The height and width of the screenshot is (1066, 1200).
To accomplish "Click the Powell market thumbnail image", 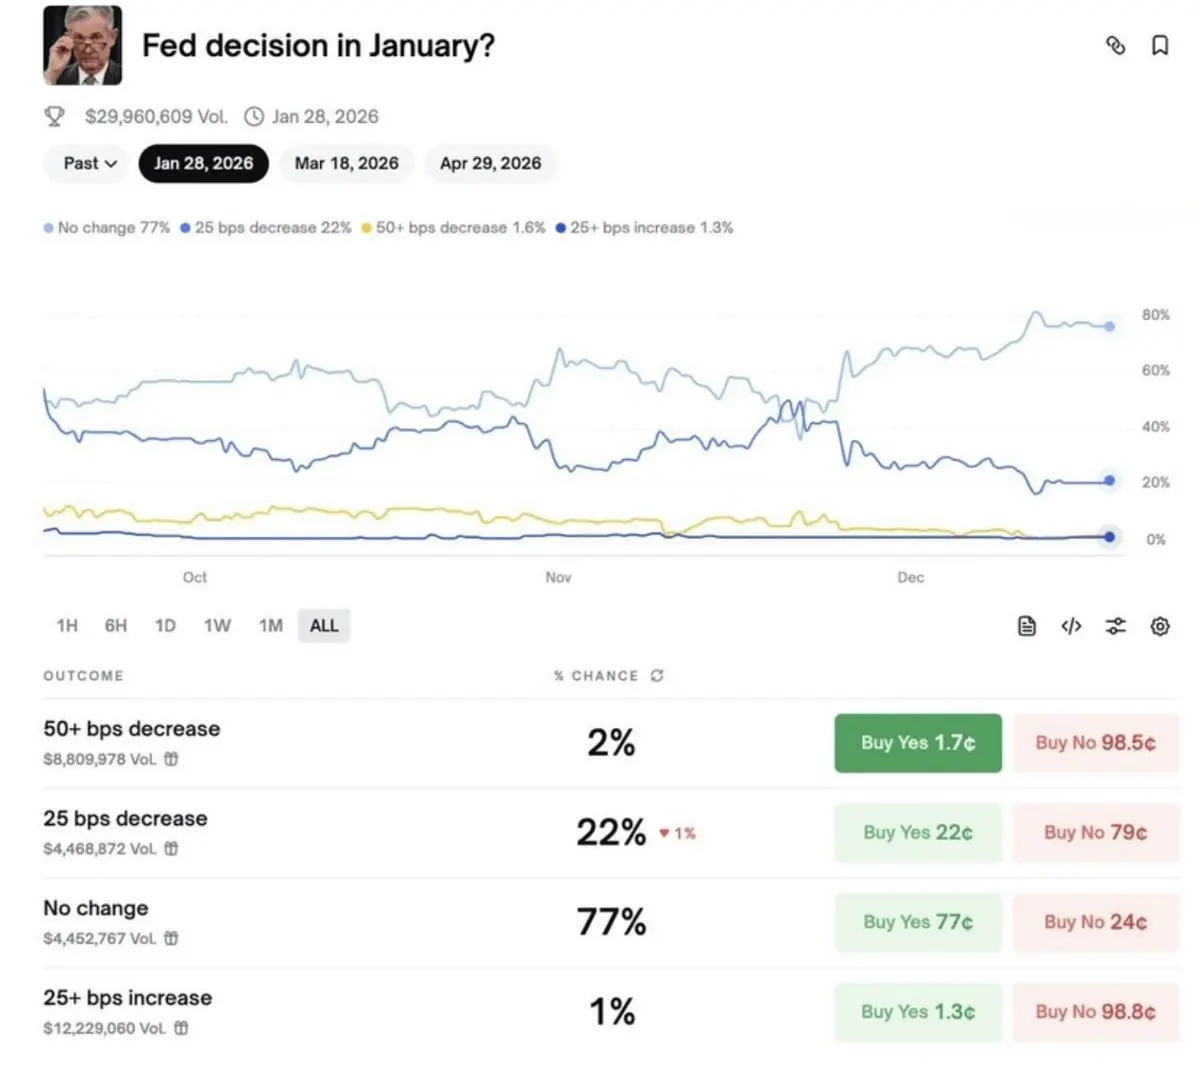I will [x=82, y=46].
